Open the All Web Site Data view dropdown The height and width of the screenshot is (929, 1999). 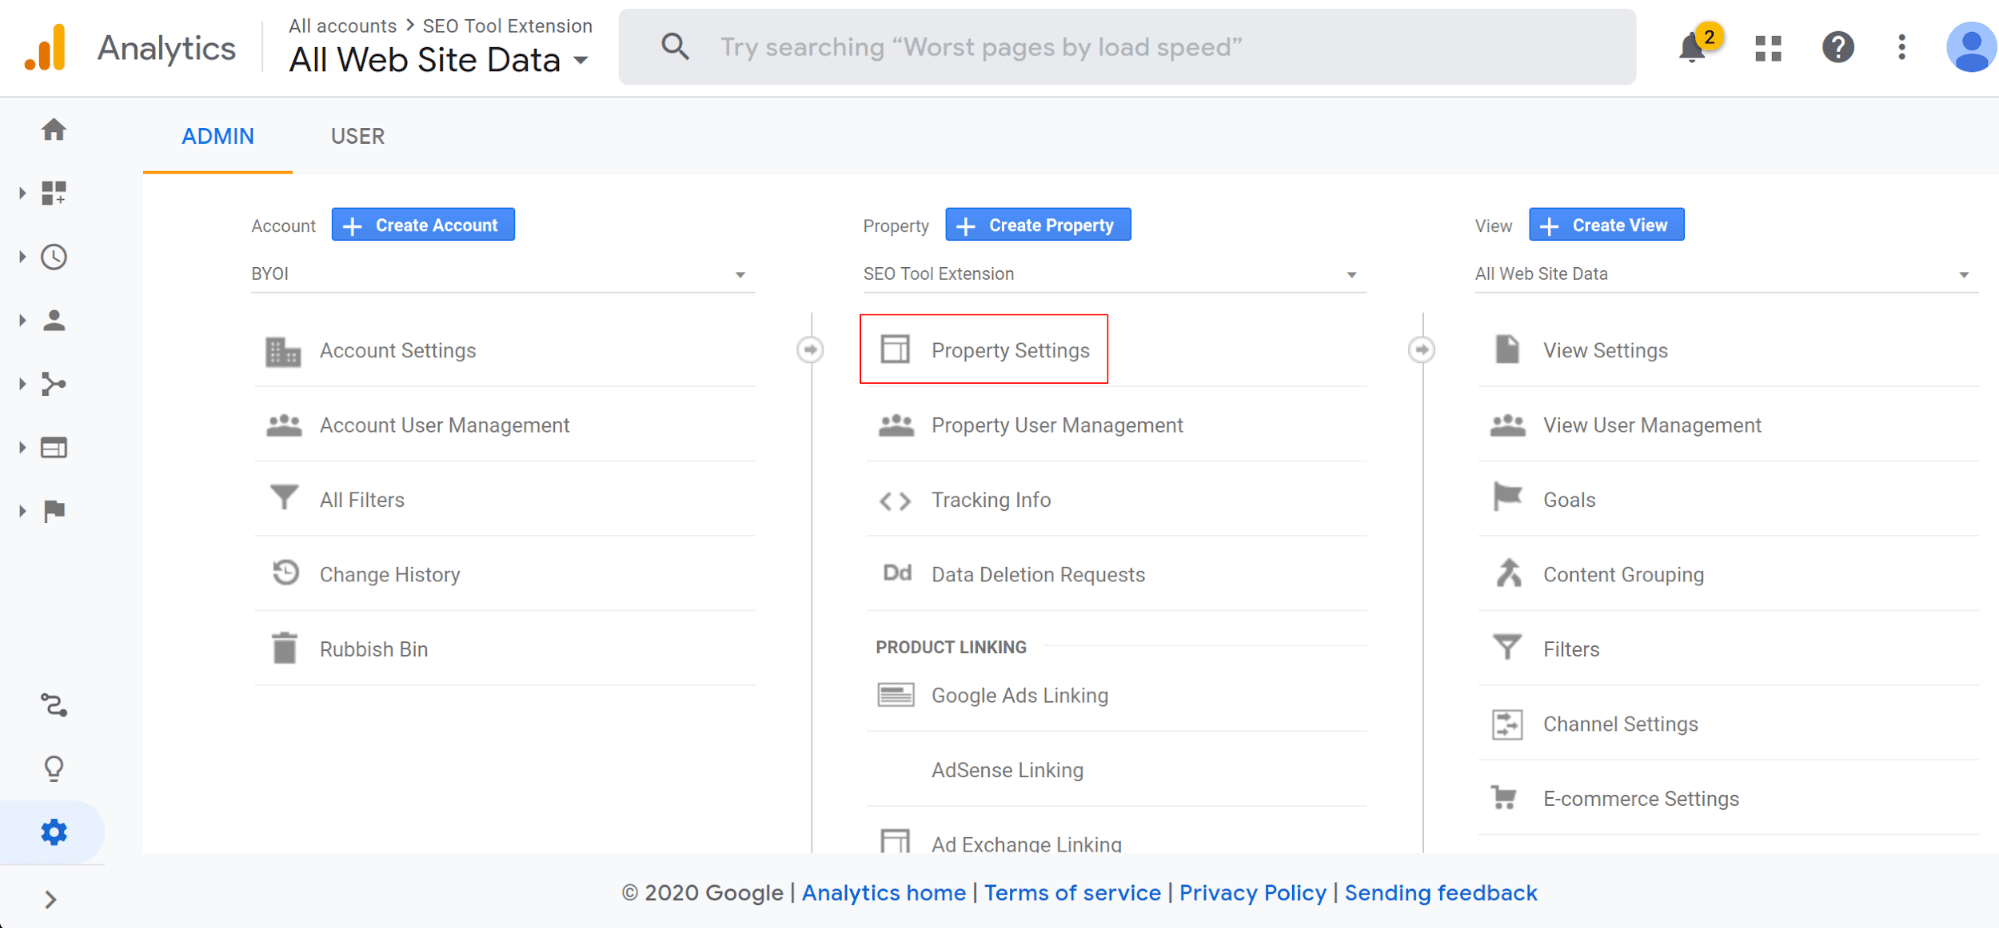[1727, 274]
